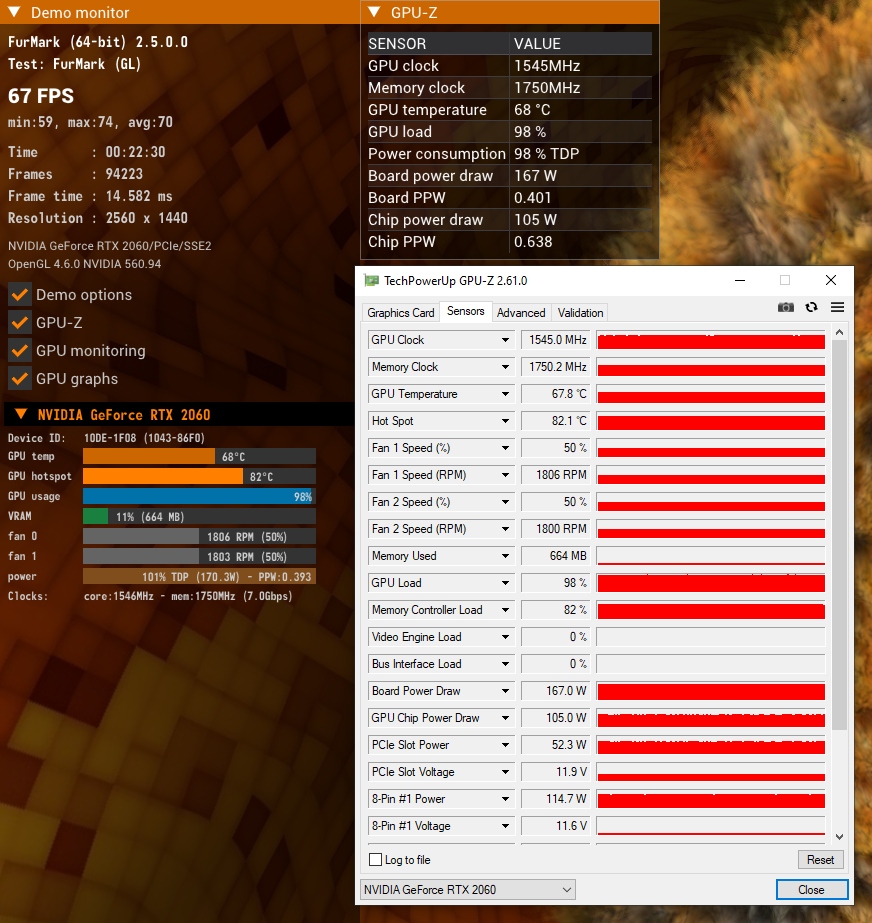Open the PCIe Slot Power dropdown arrow
This screenshot has height=923, width=872.
(505, 745)
